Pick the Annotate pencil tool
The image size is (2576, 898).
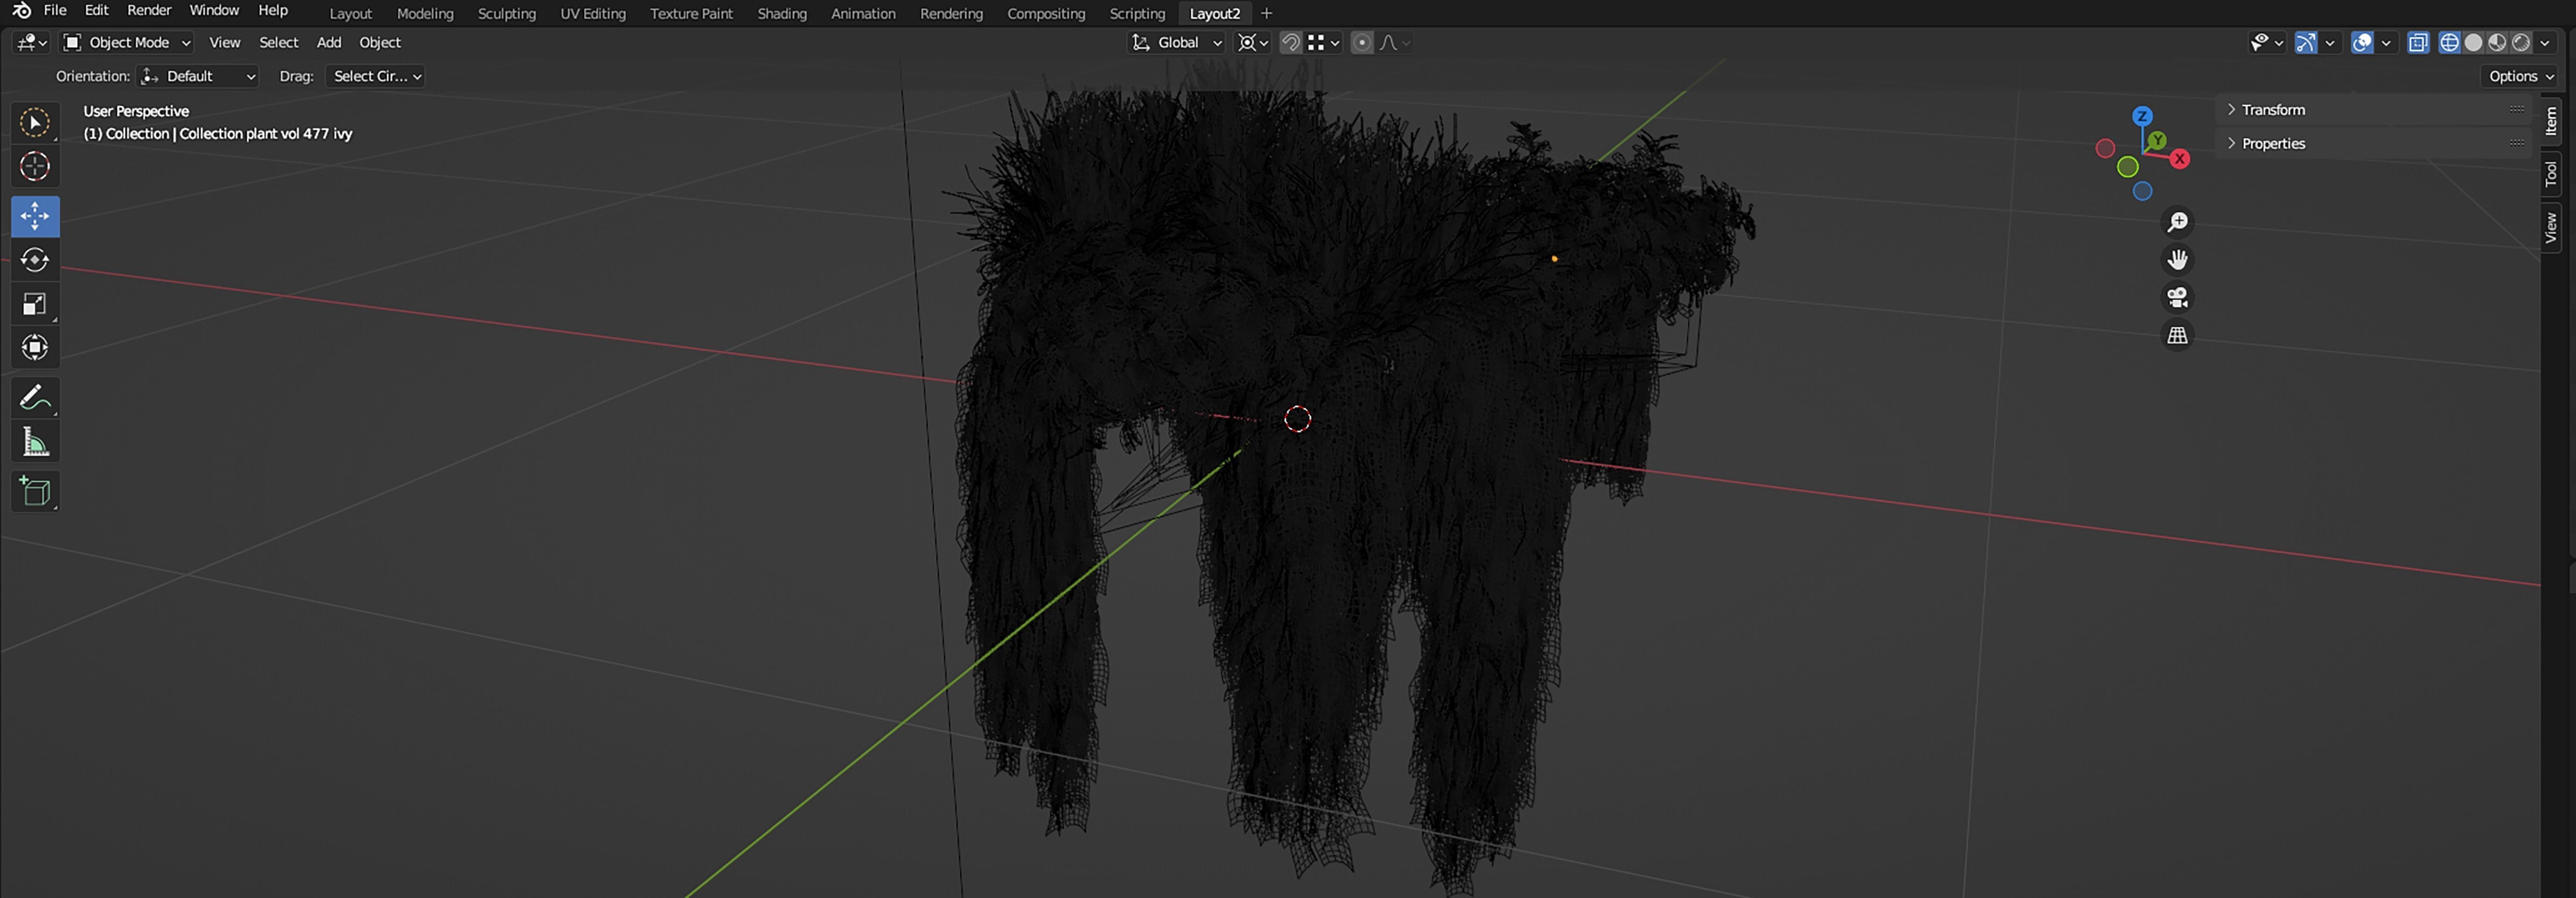(x=35, y=398)
